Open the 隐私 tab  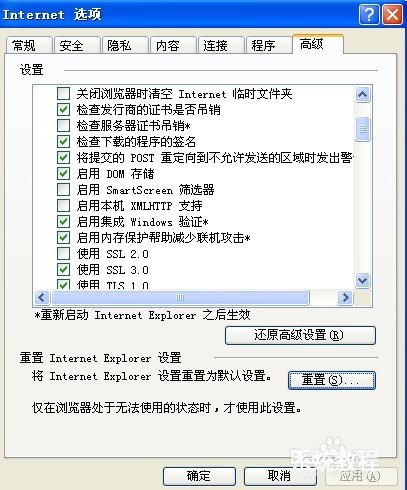tap(125, 45)
